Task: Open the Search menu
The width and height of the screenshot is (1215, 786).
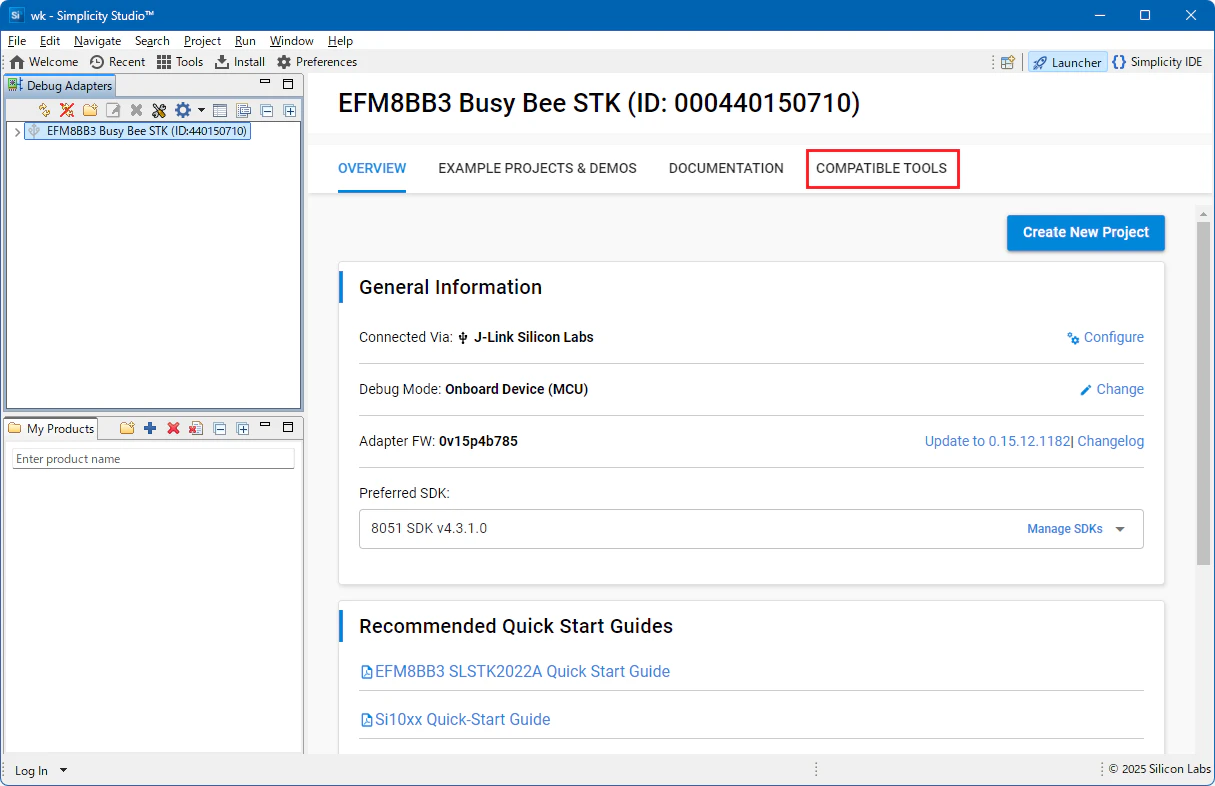Action: (152, 41)
